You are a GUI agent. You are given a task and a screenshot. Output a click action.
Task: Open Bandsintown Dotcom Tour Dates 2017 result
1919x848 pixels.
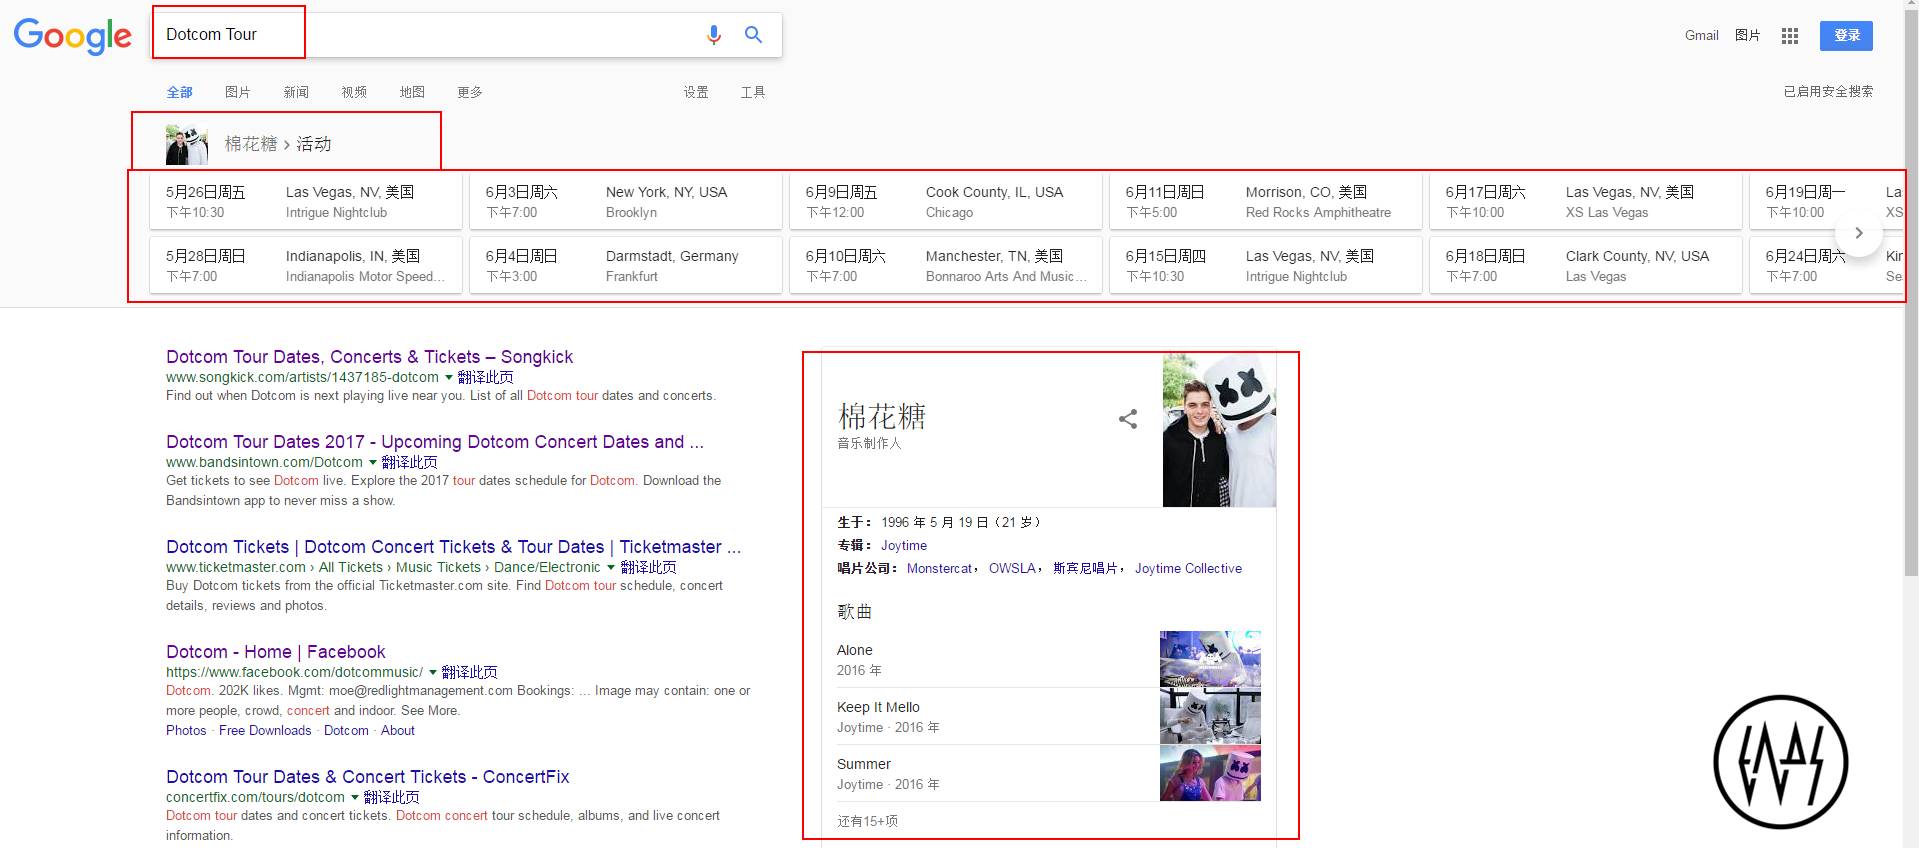(435, 442)
